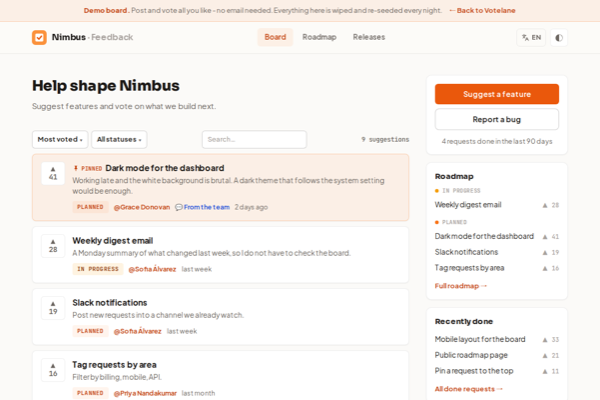Open Weekly digest email in Roadmap panel

pyautogui.click(x=468, y=205)
